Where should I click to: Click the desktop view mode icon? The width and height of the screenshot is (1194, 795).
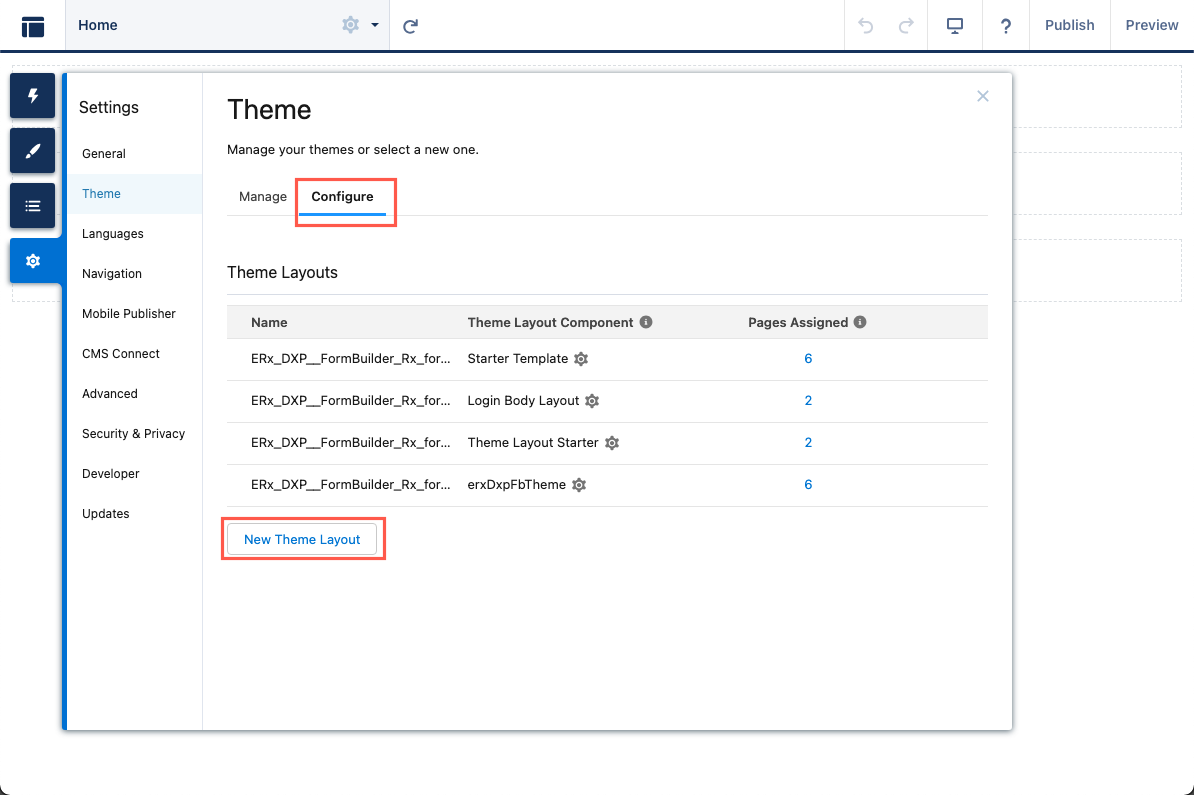tap(955, 26)
